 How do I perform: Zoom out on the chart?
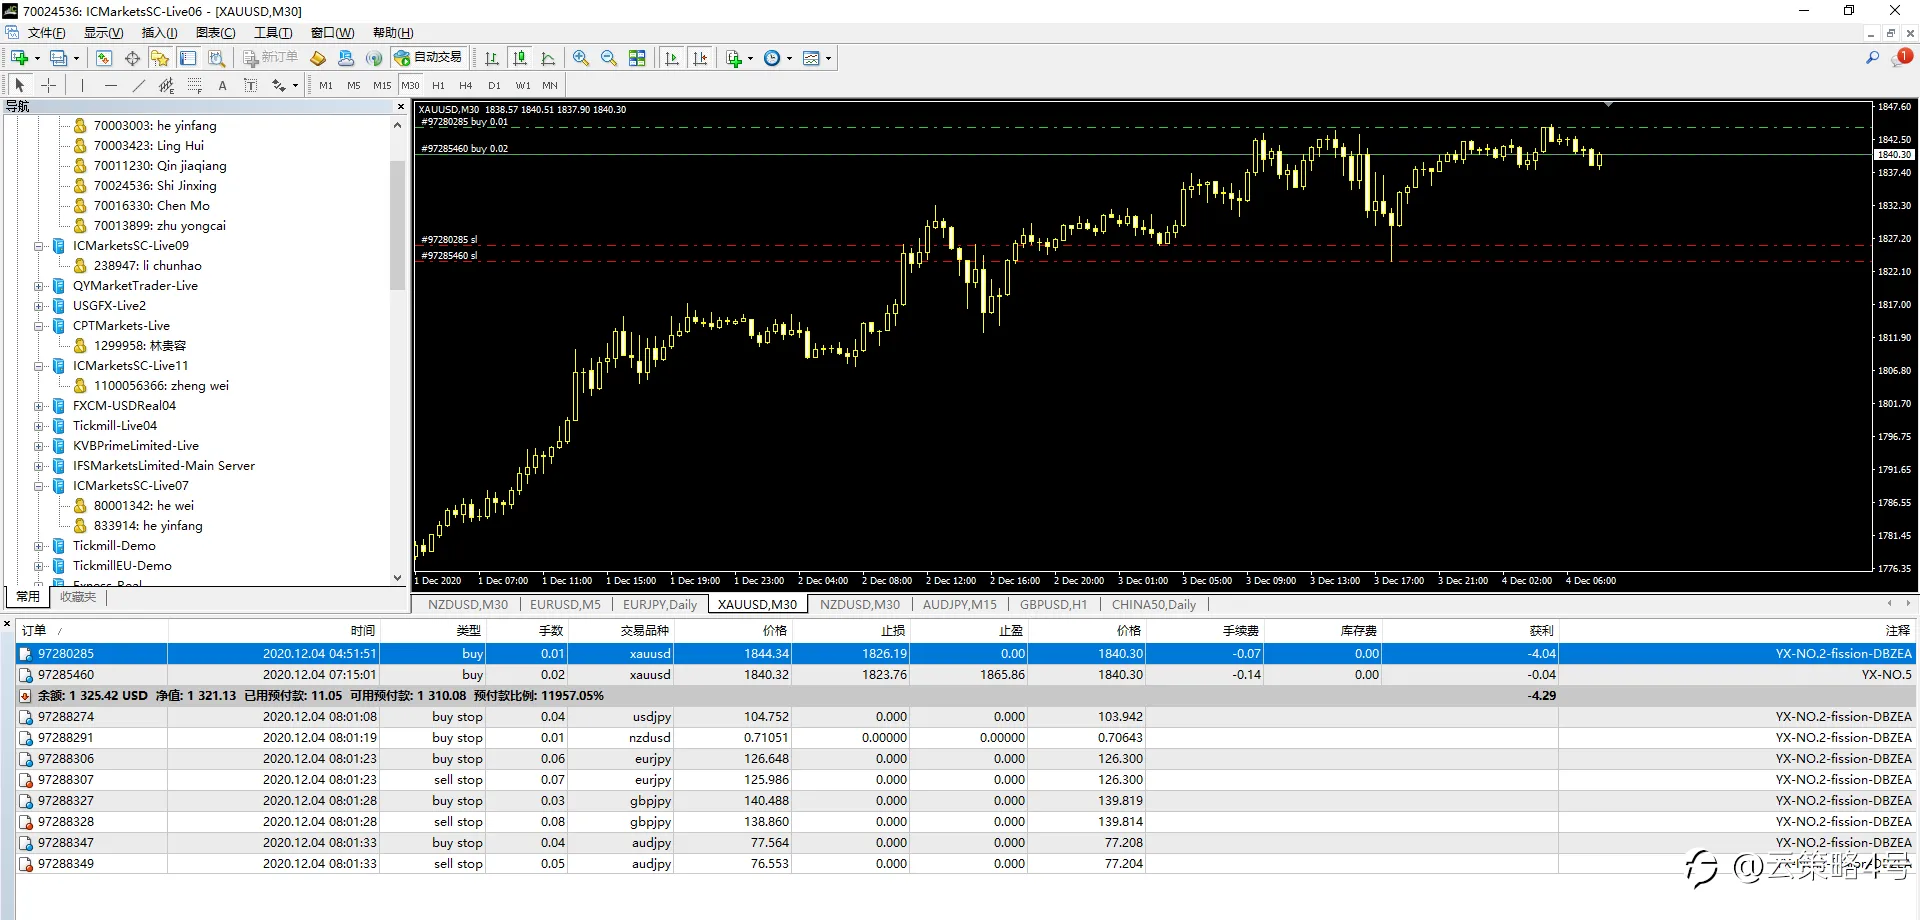pos(609,58)
